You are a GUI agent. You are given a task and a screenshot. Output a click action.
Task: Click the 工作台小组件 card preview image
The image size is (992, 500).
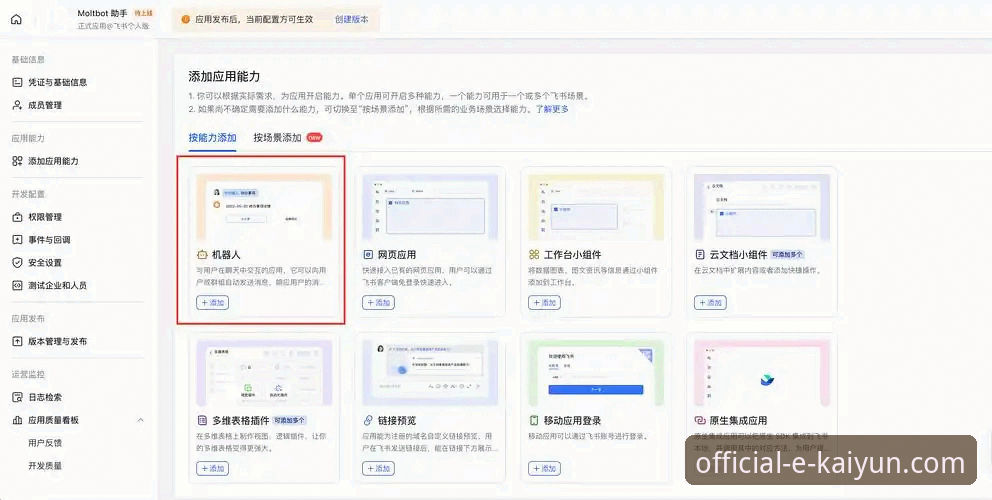(x=596, y=208)
